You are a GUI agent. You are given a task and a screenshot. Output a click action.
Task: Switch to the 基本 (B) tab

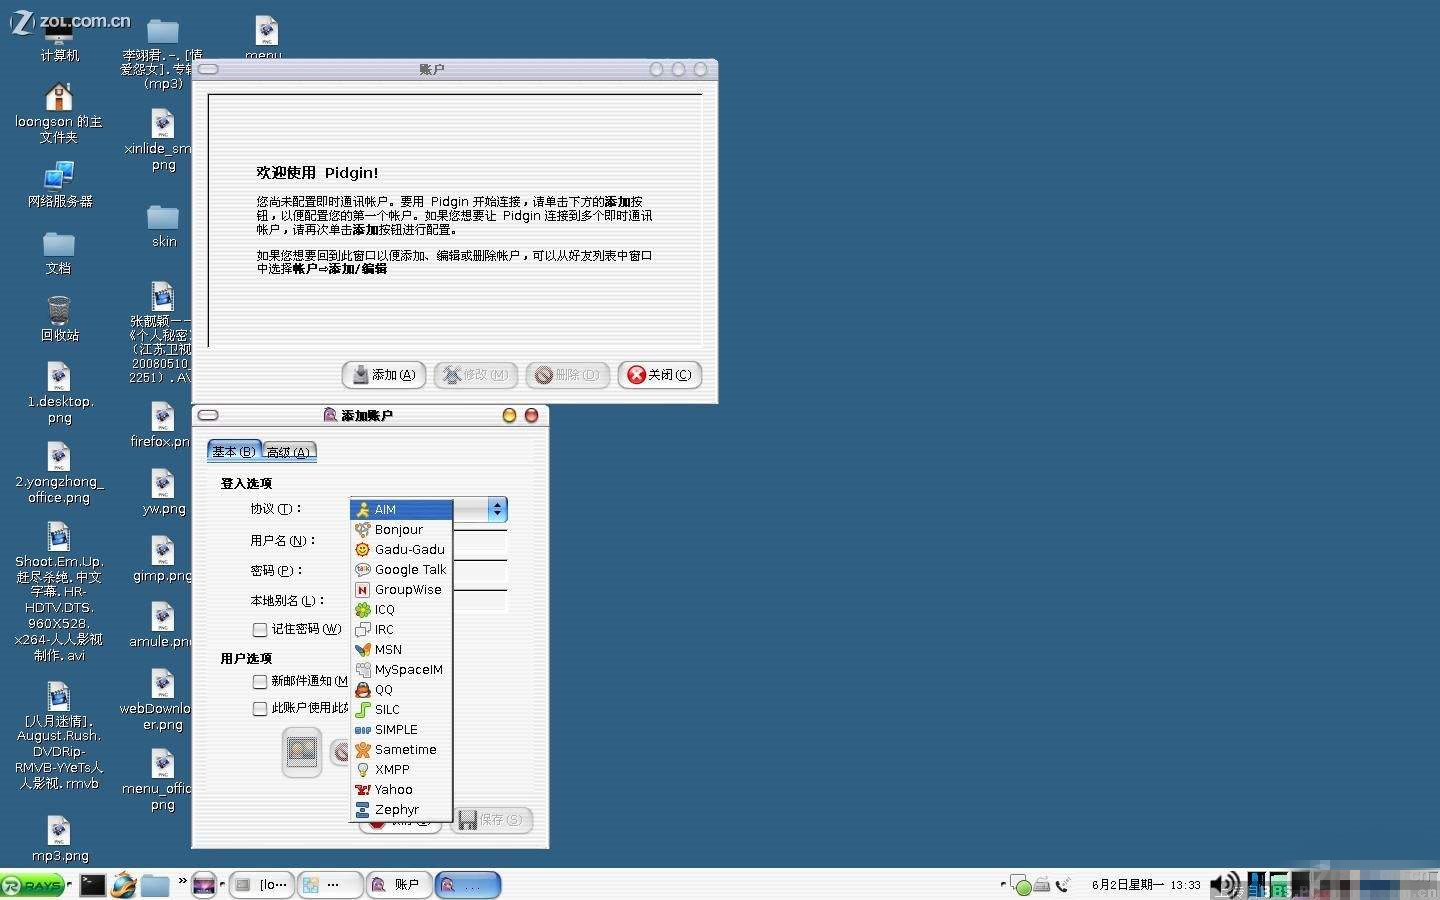[234, 452]
